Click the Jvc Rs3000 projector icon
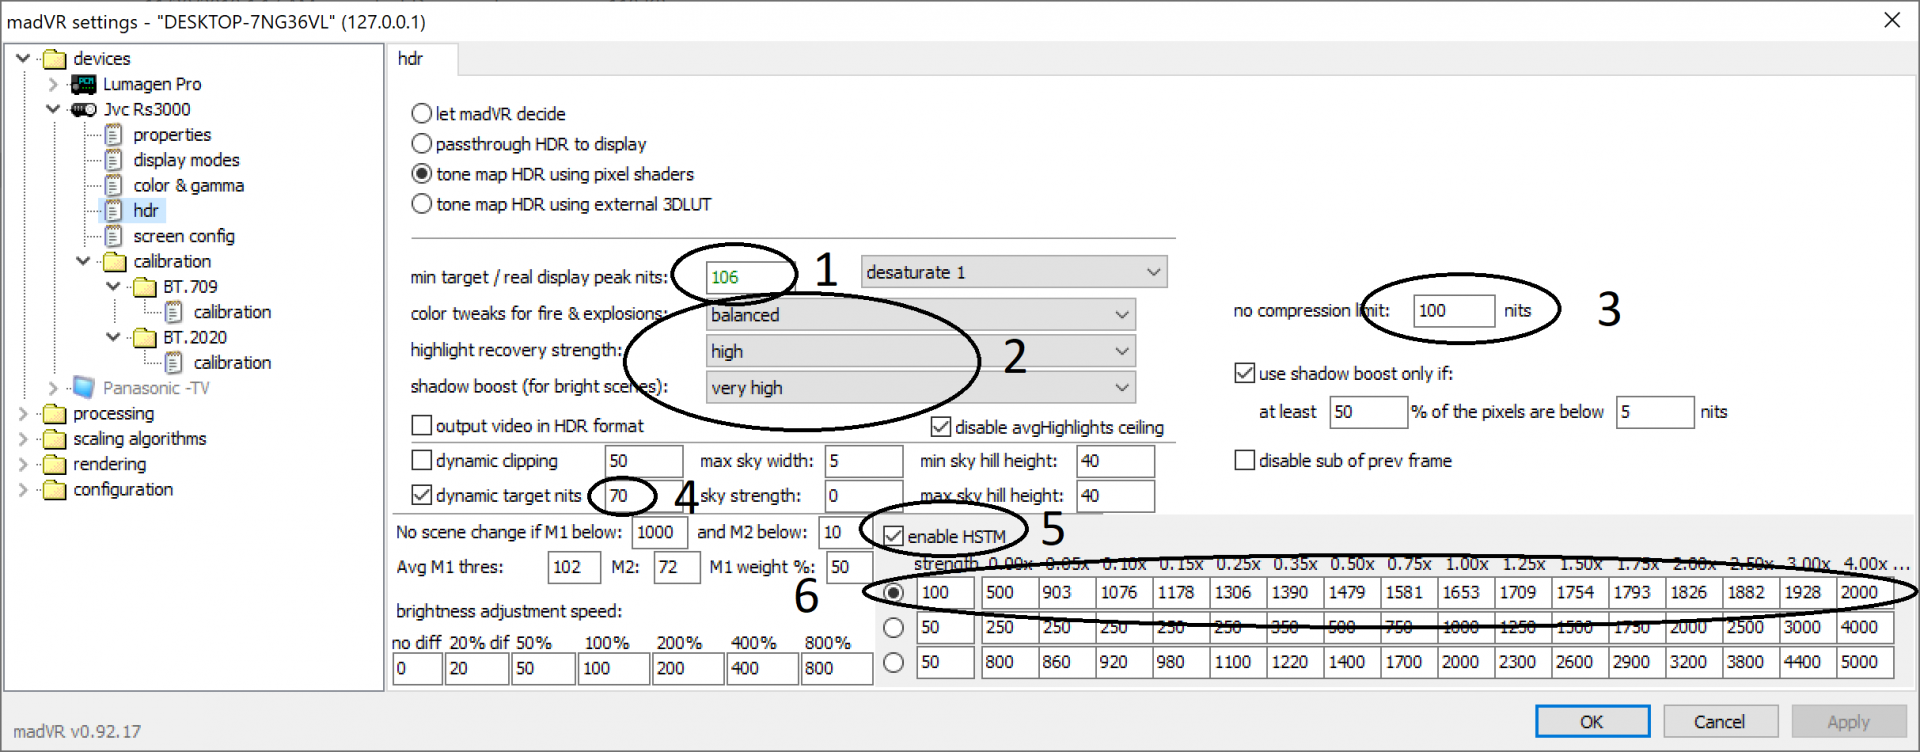This screenshot has height=752, width=1920. (x=84, y=109)
